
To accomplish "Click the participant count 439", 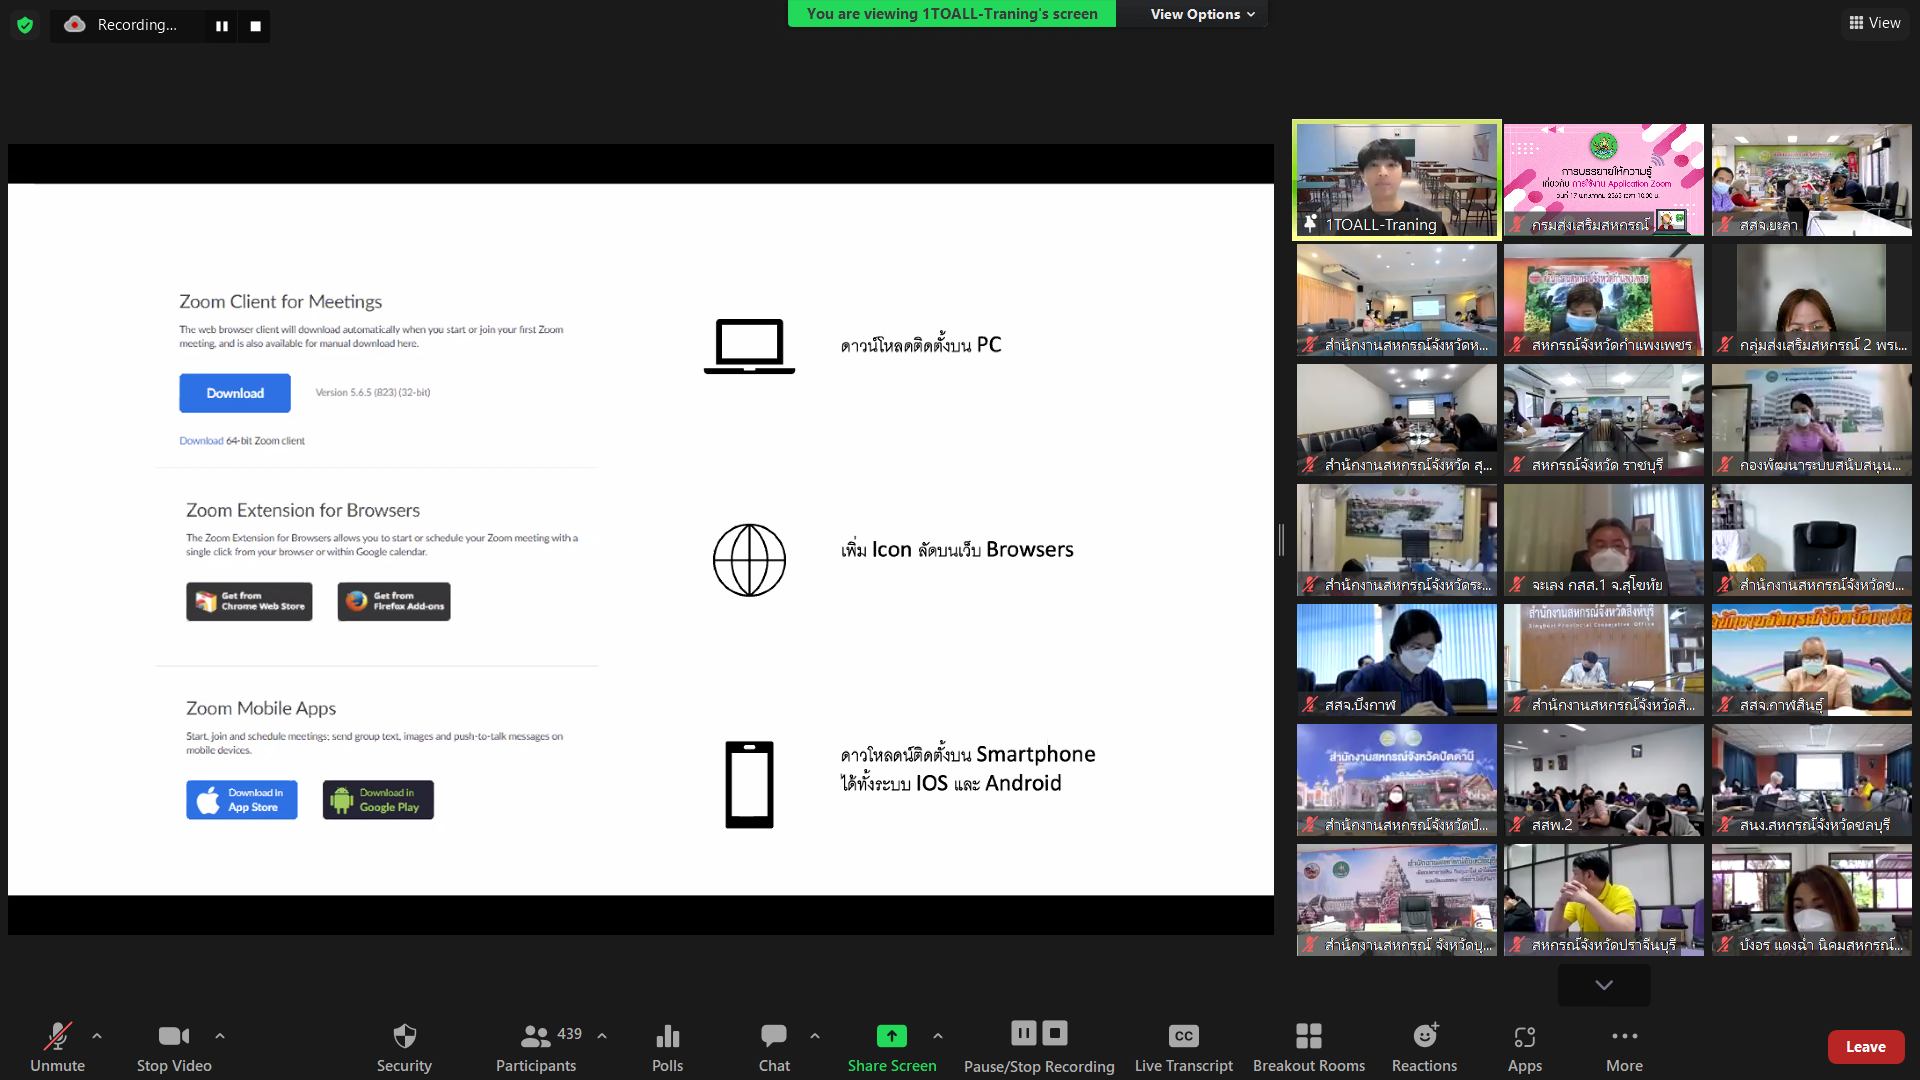I will pyautogui.click(x=570, y=1034).
